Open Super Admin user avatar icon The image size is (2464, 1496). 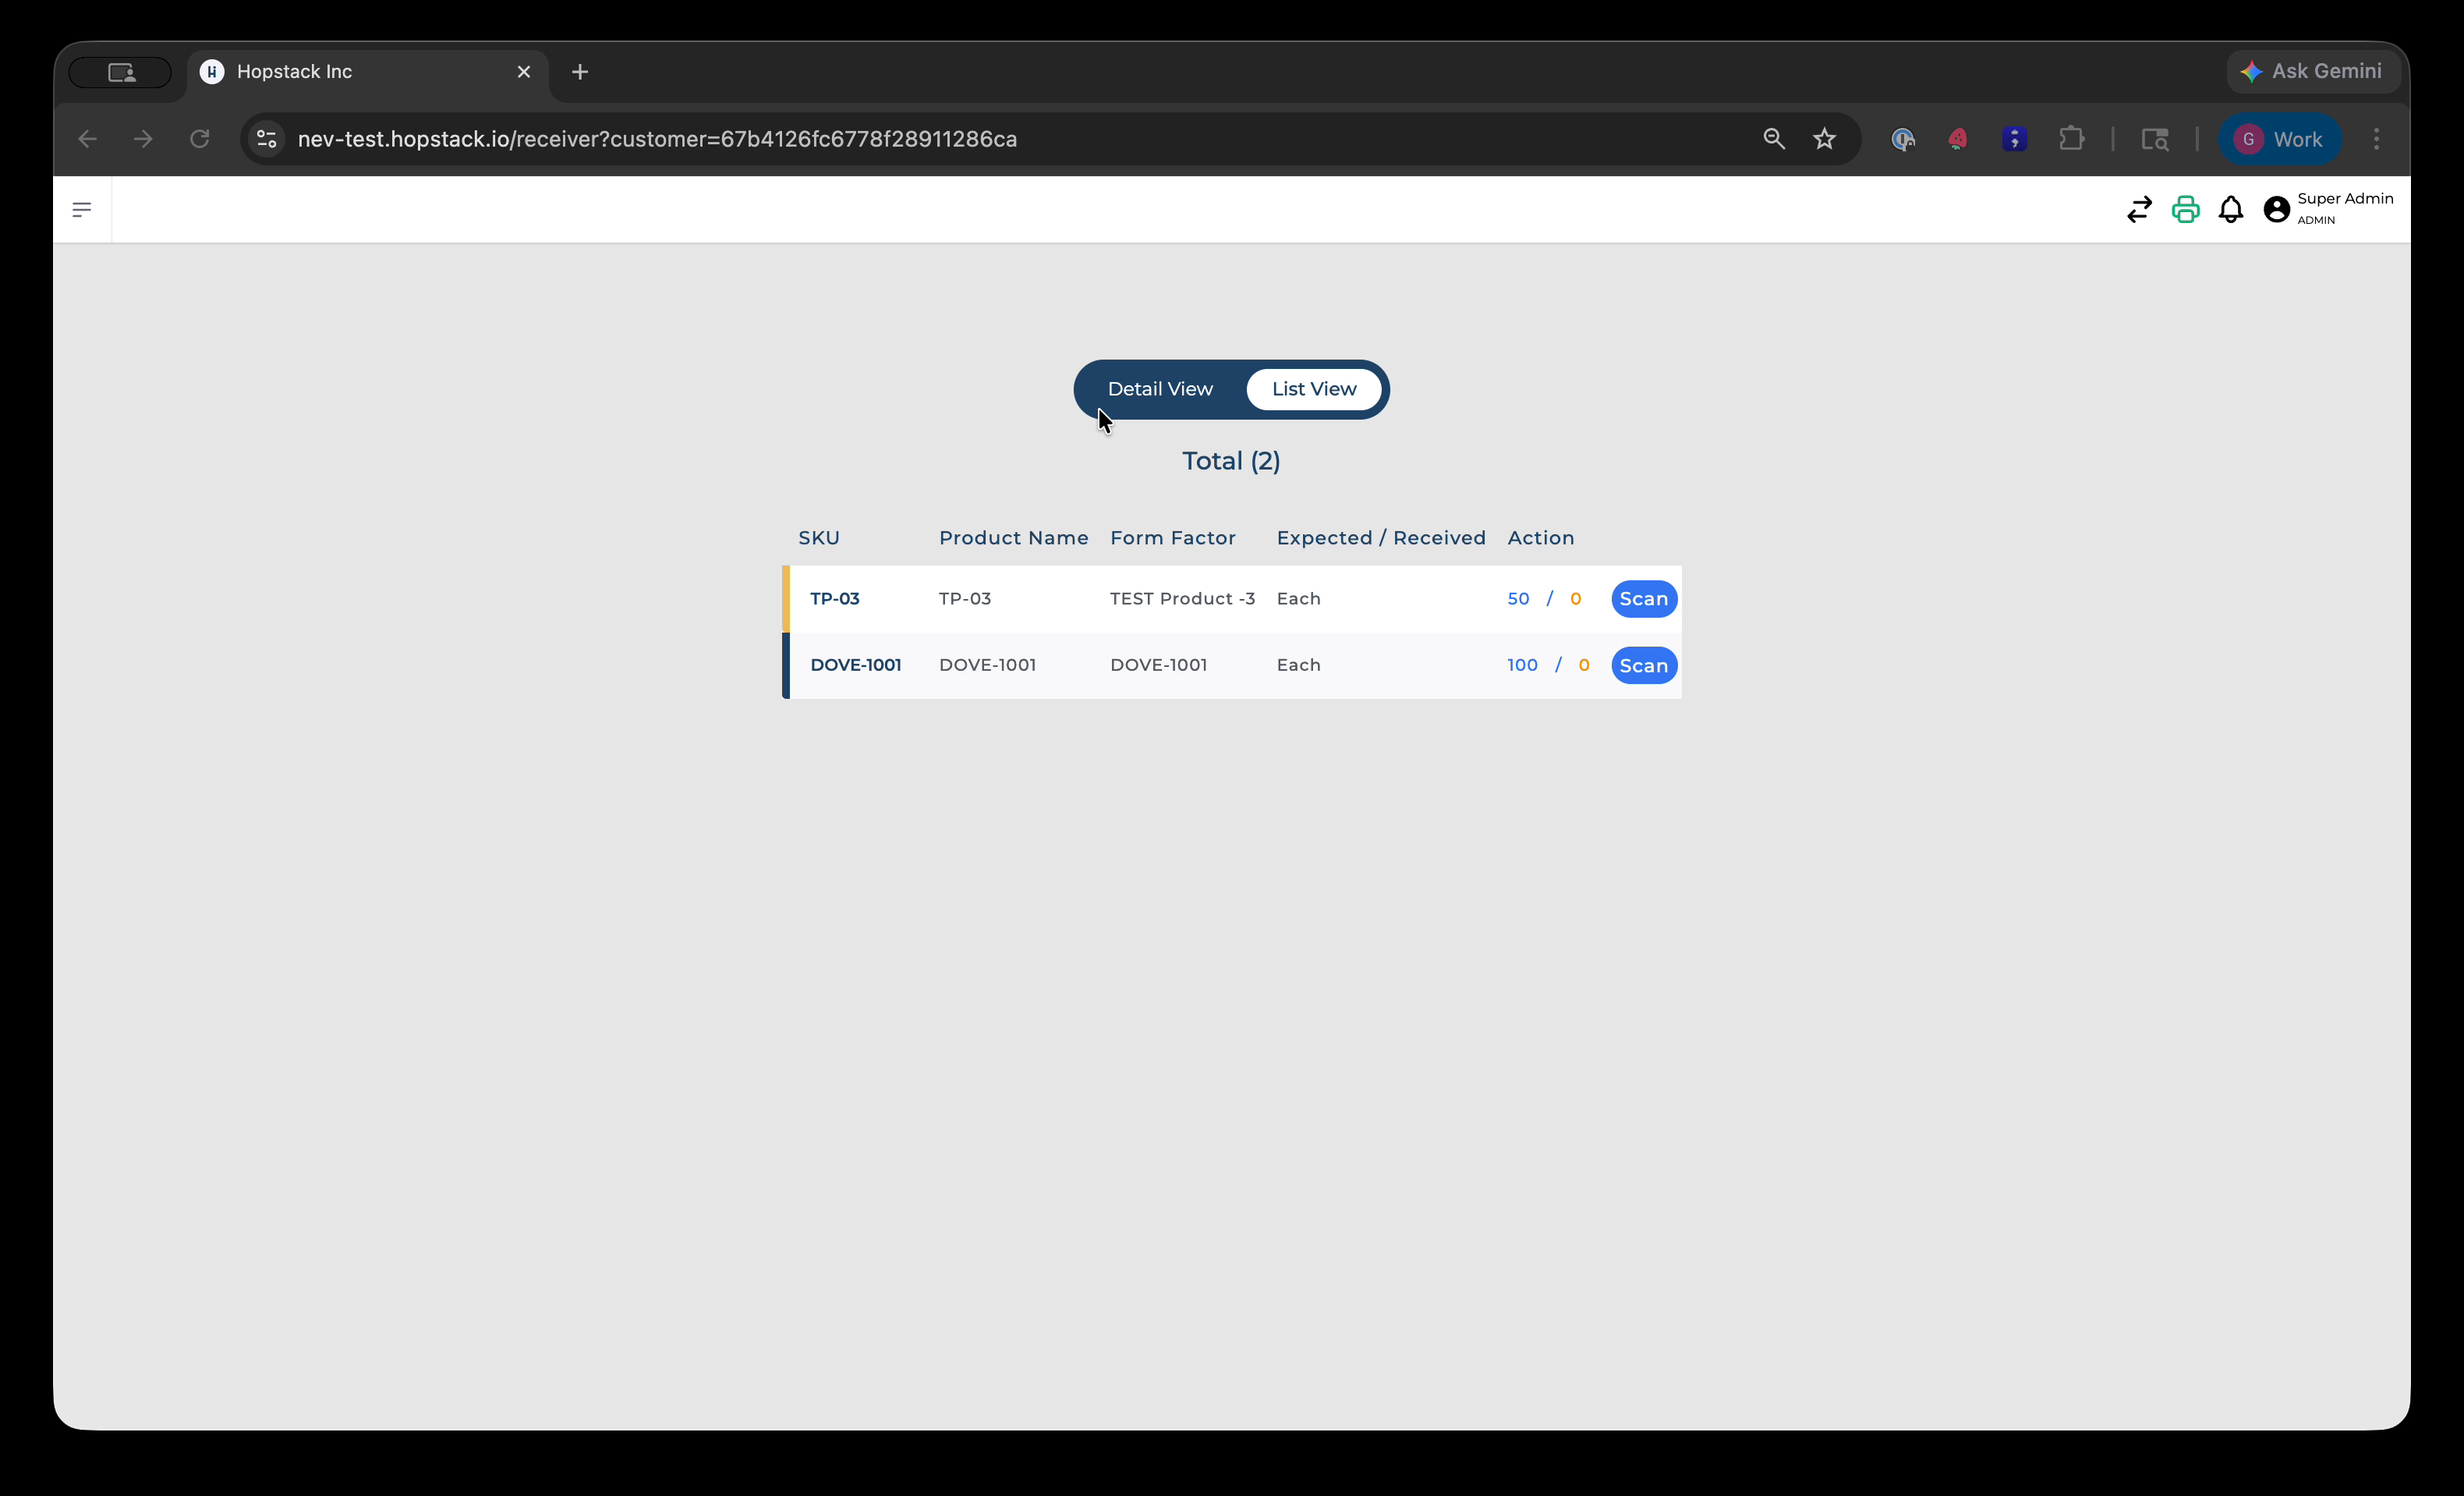point(2277,209)
